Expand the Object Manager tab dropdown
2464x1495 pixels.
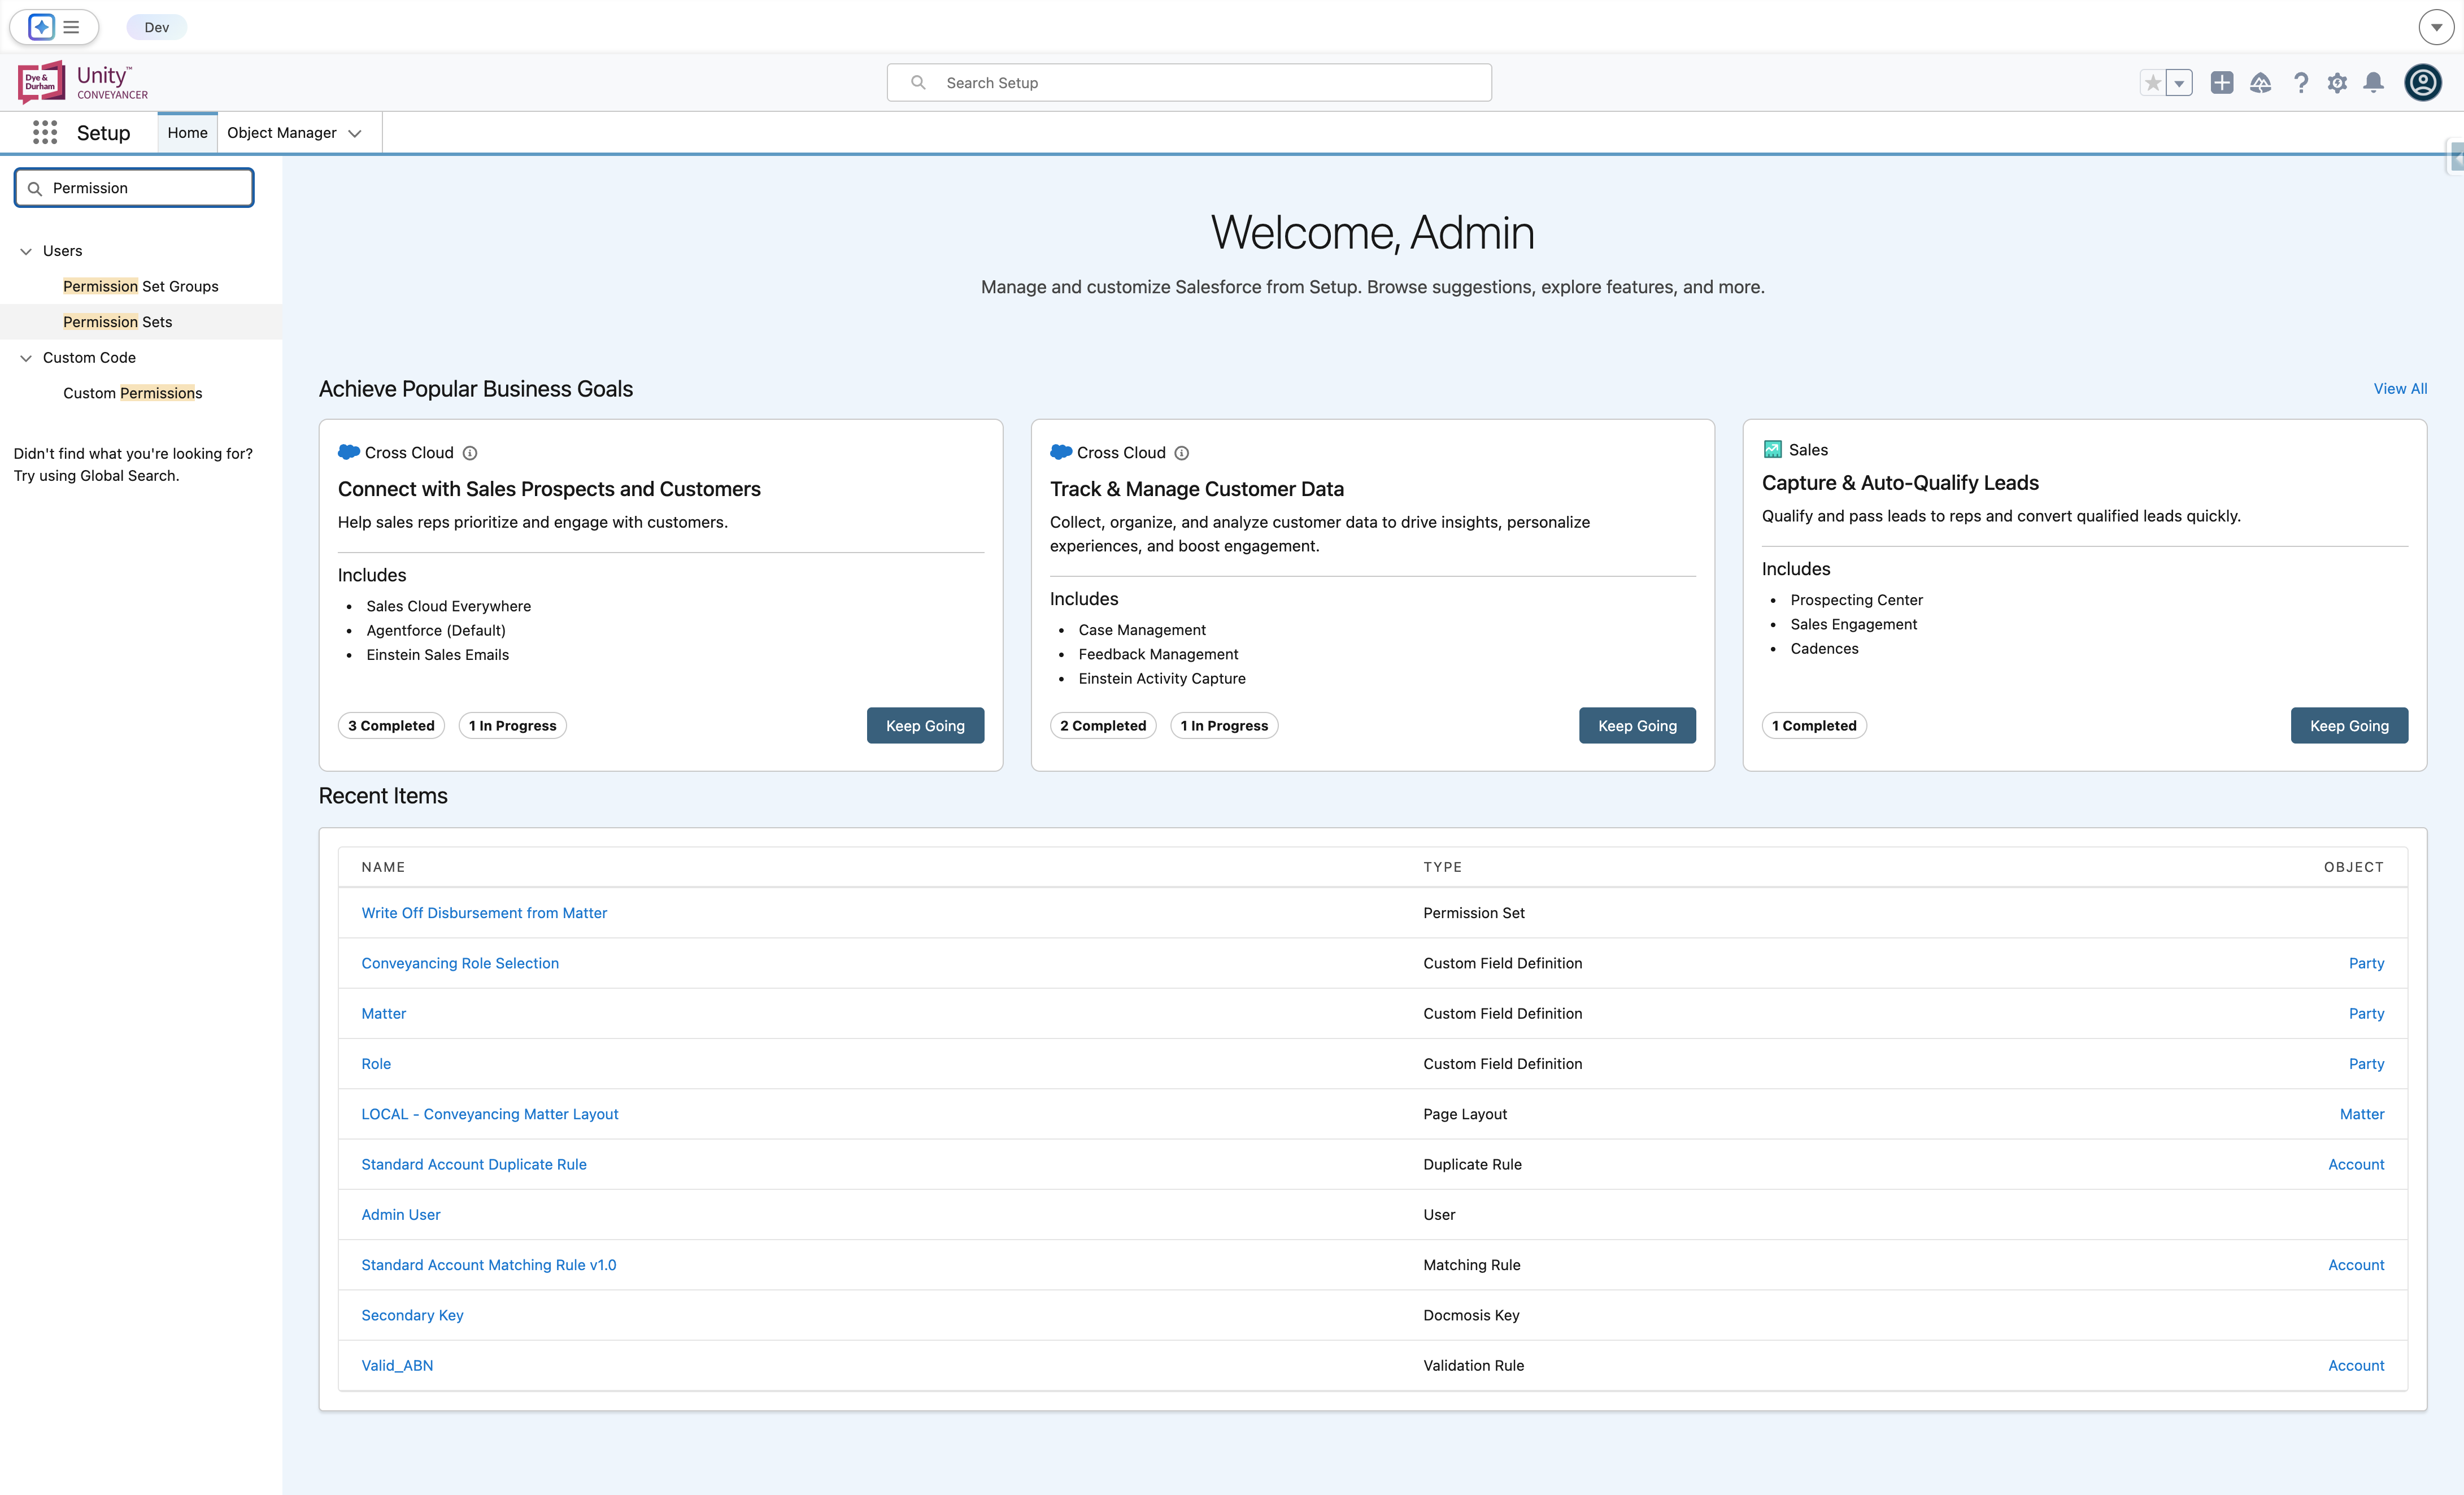[355, 133]
